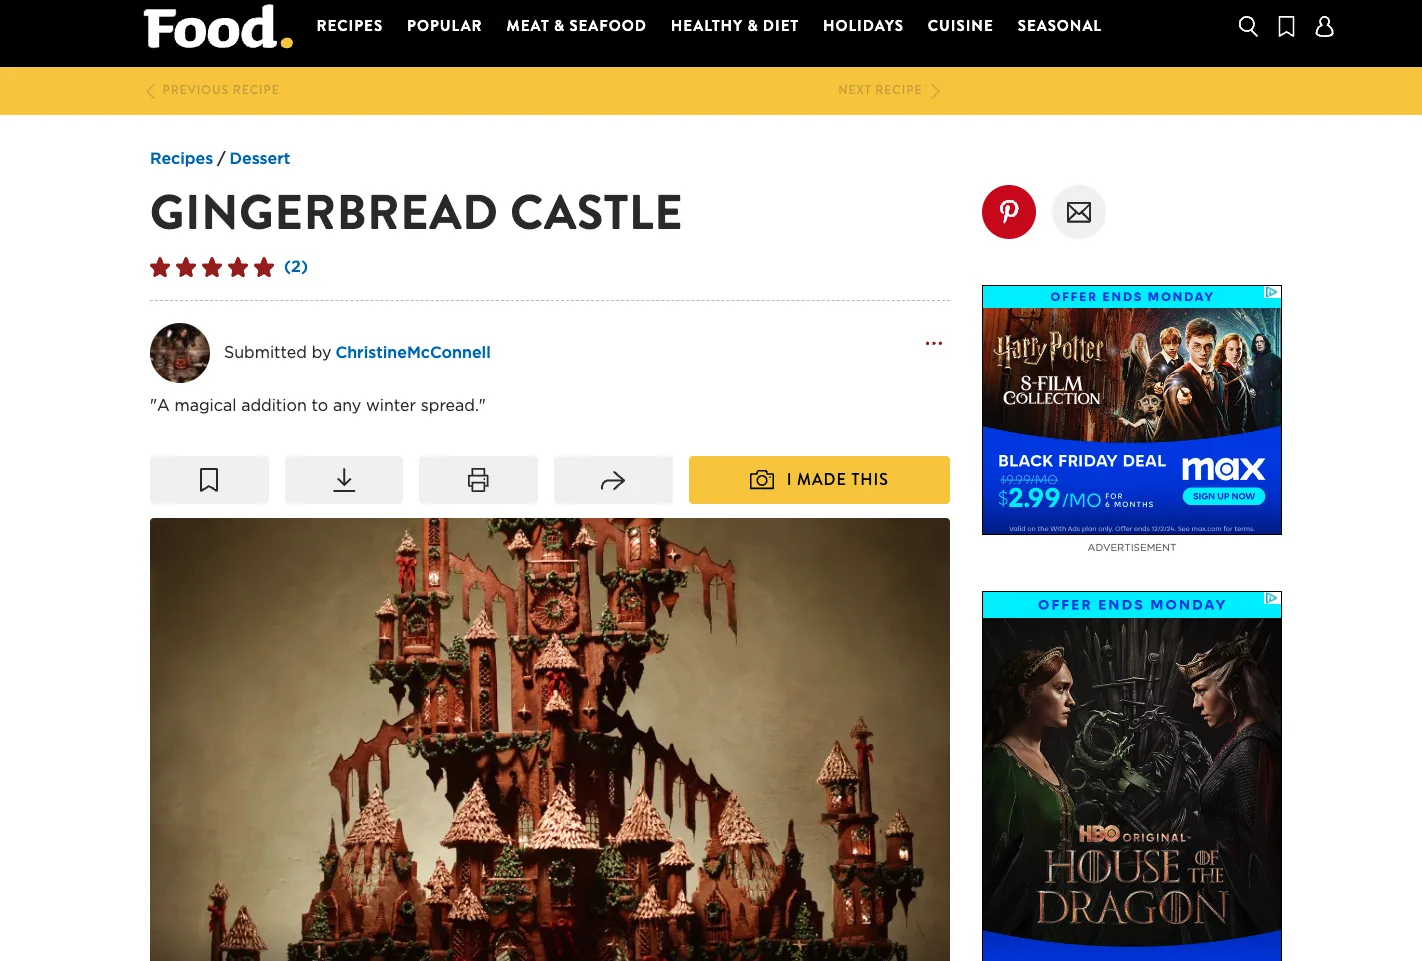Print the Gingerbread Castle recipe
1422x961 pixels.
point(478,480)
